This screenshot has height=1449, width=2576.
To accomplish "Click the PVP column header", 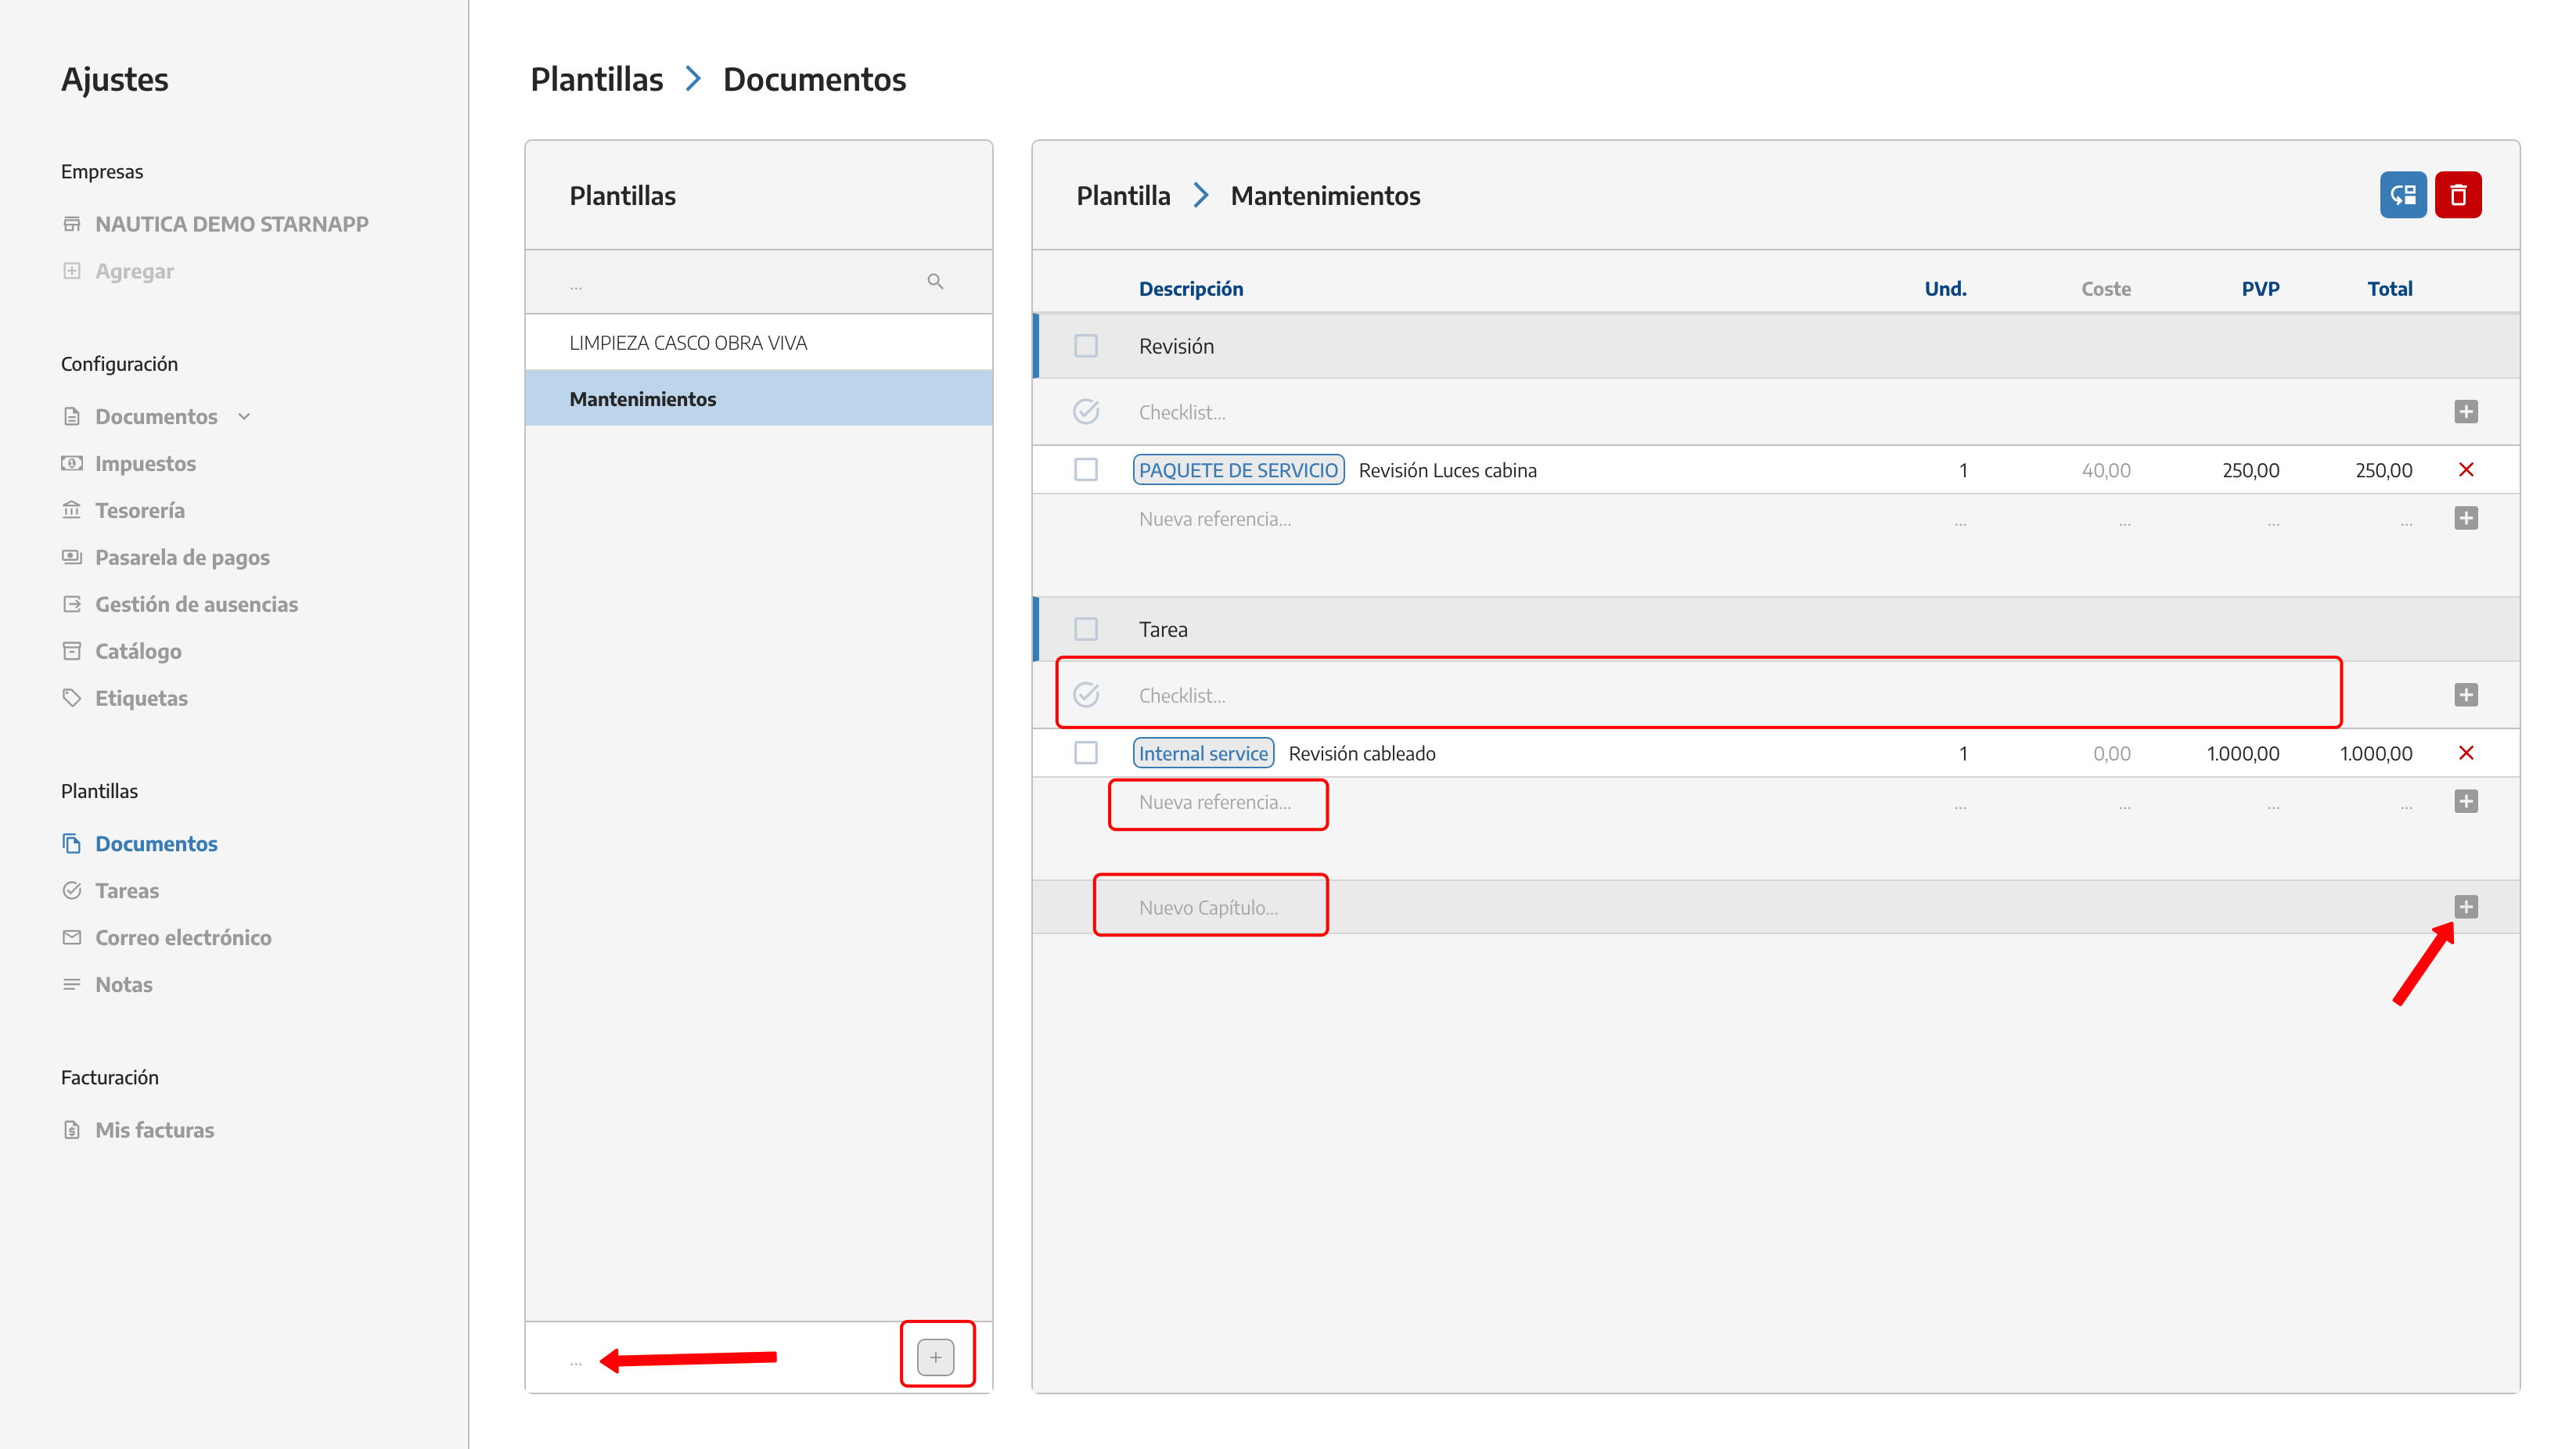I will [2260, 289].
